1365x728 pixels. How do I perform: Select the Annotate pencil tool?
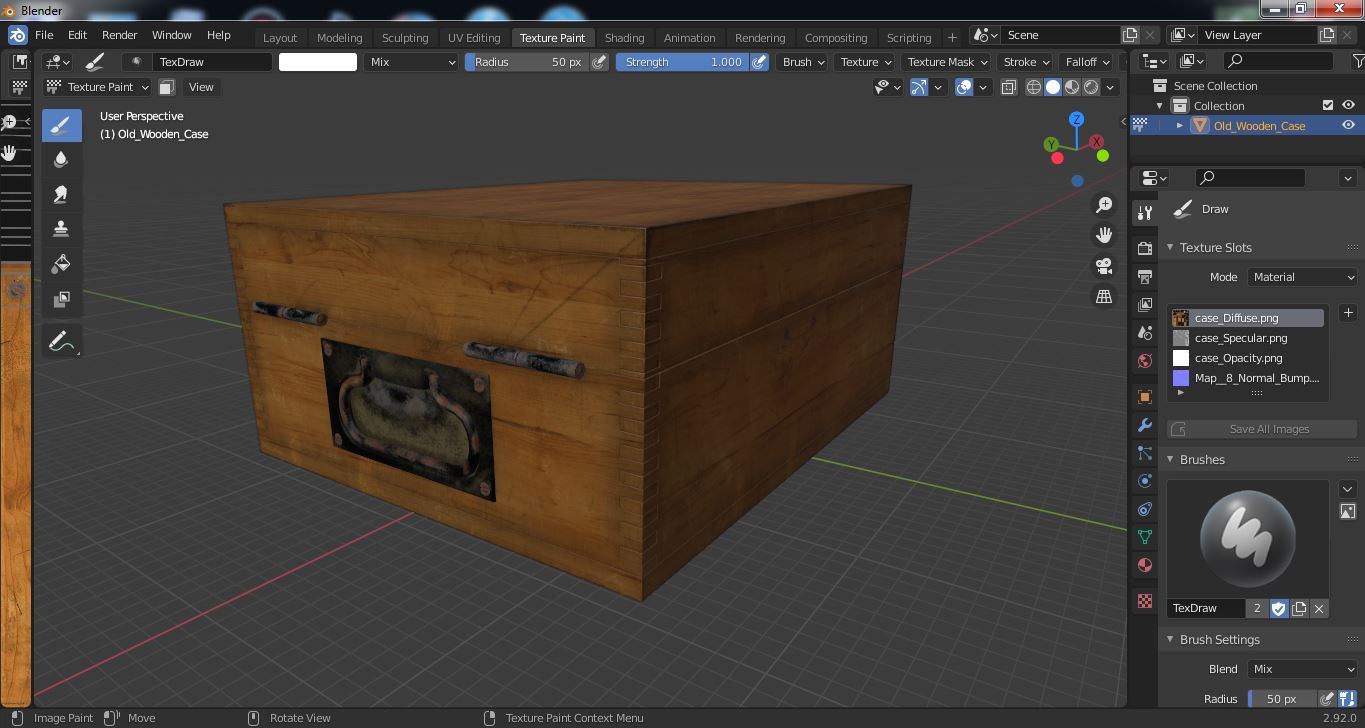[x=61, y=342]
